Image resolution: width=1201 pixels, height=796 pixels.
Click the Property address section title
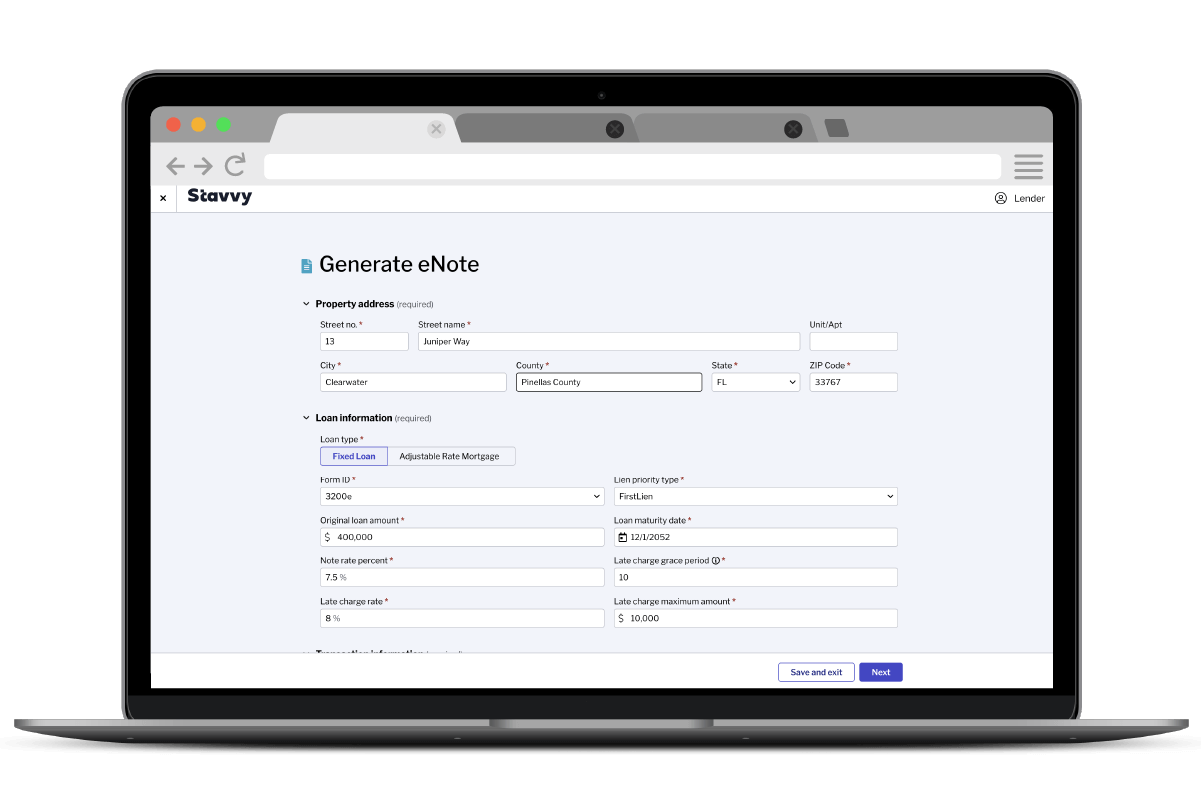coord(355,304)
